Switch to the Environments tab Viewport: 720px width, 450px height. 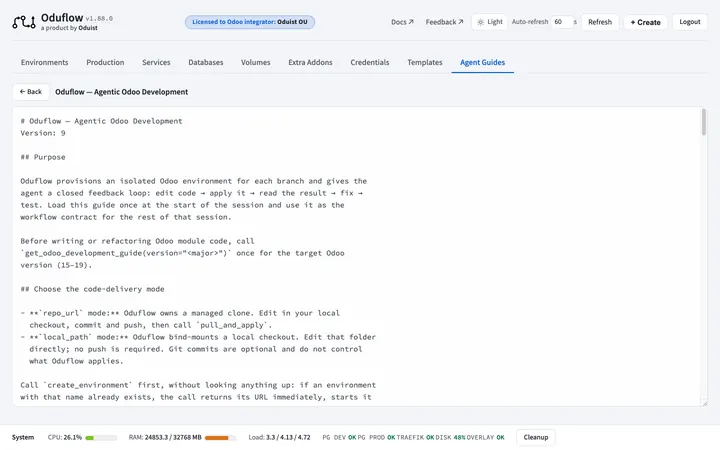(45, 62)
